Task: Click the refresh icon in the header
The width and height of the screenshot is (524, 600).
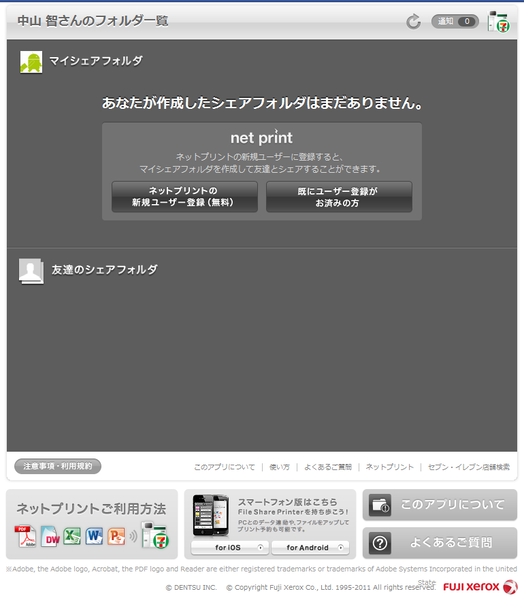Action: (413, 21)
